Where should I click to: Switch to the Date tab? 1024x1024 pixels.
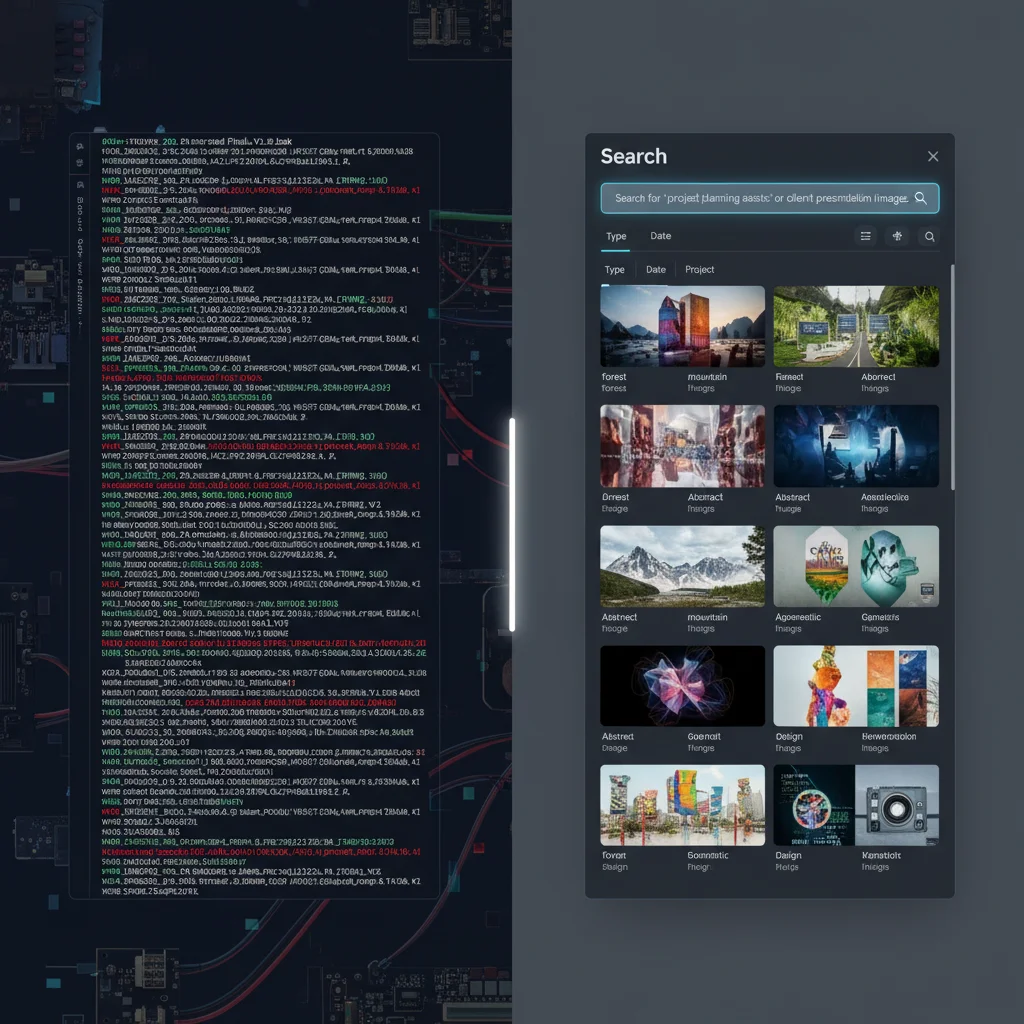click(x=660, y=236)
